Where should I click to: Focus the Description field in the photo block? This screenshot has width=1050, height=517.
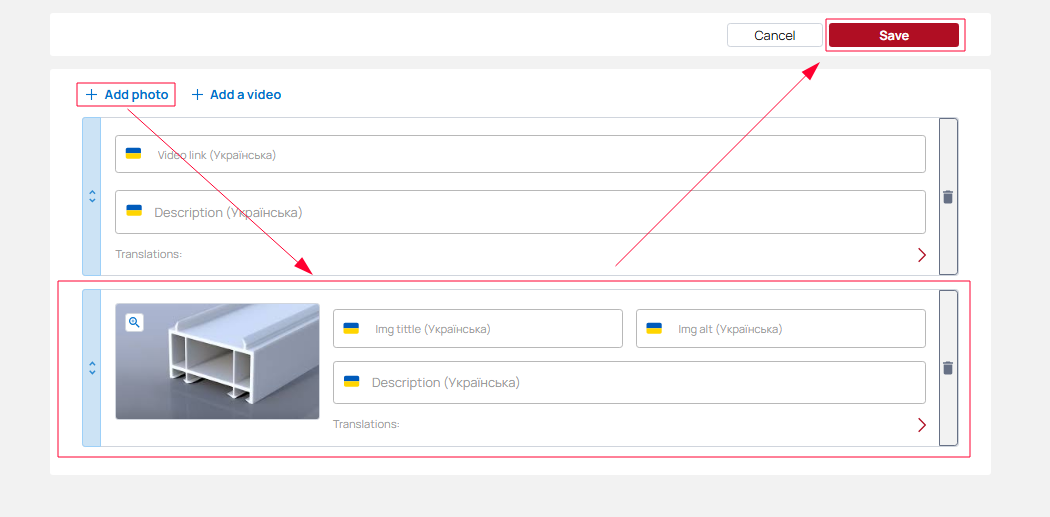tap(629, 382)
